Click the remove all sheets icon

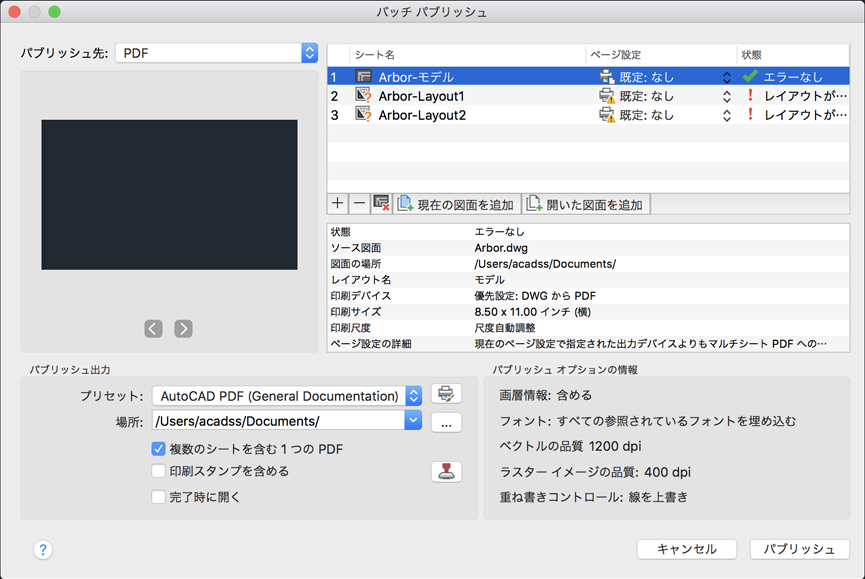381,204
